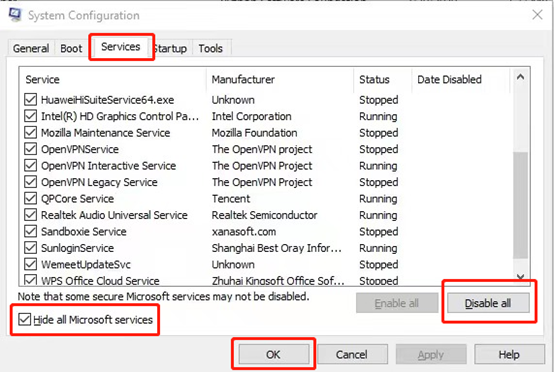
Task: Click the scroll down arrow of services list
Action: (520, 276)
